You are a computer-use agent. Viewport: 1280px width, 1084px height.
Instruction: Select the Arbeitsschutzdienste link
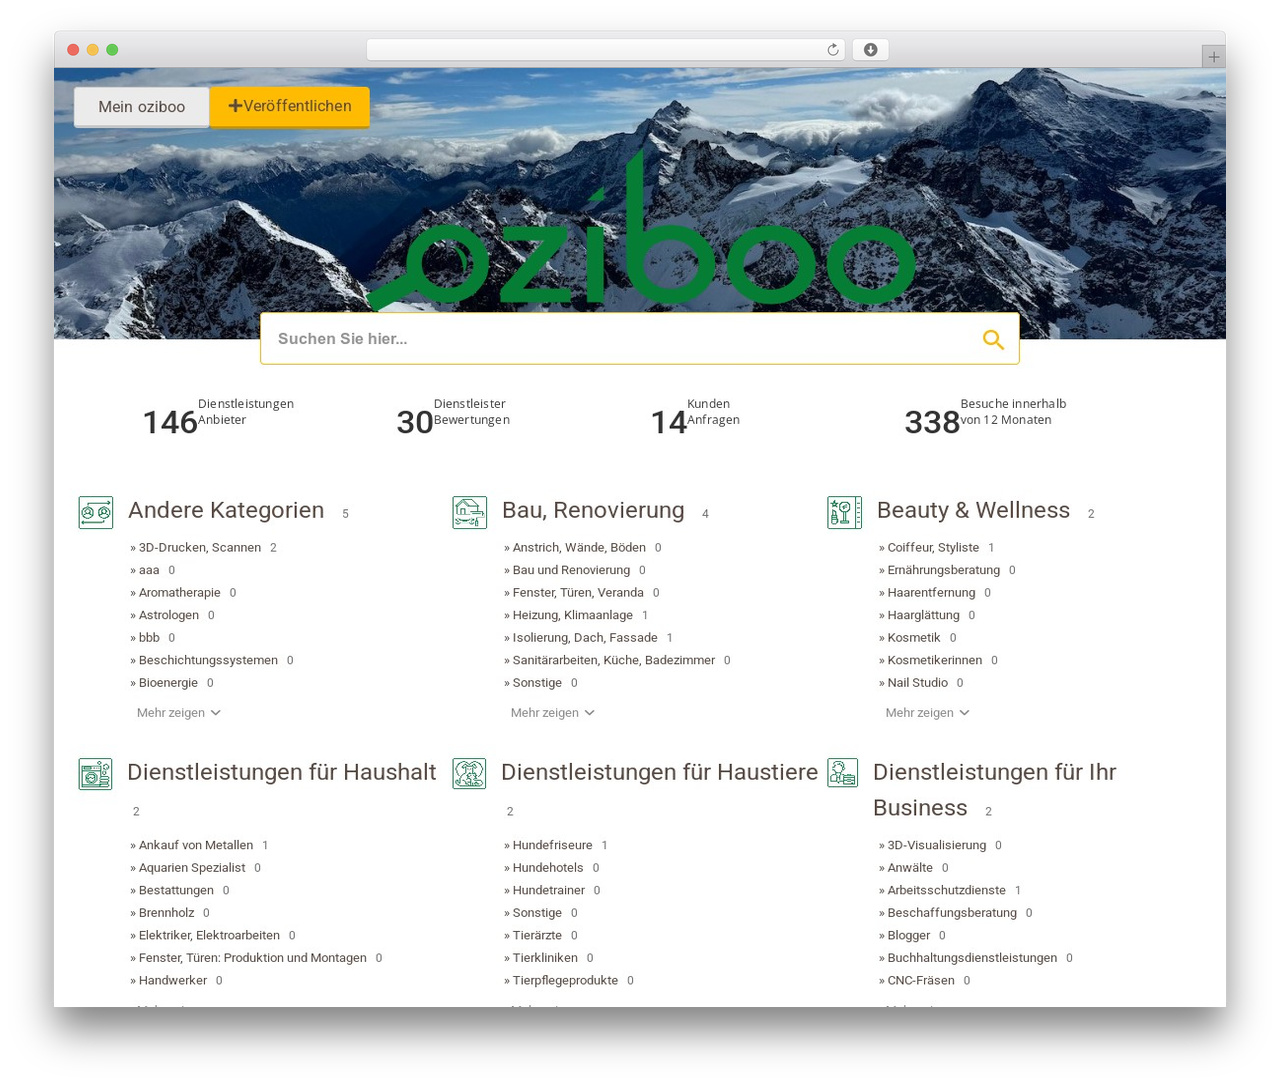(947, 891)
